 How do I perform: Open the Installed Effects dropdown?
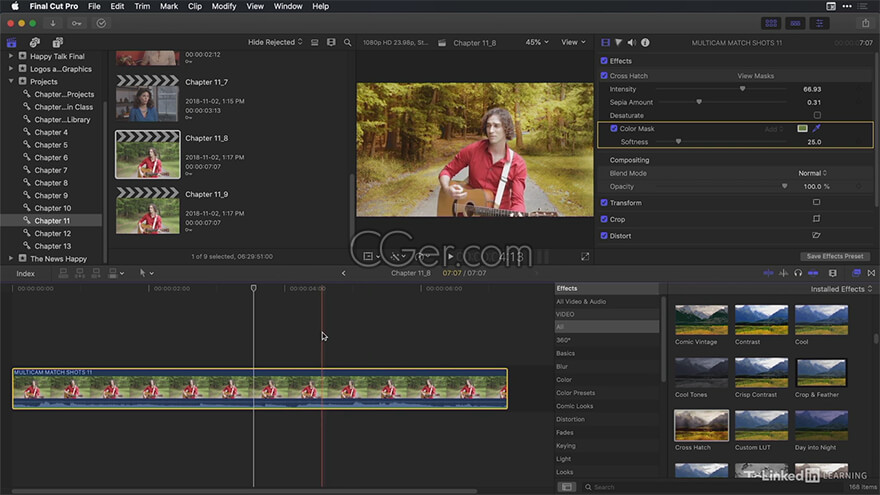841,289
